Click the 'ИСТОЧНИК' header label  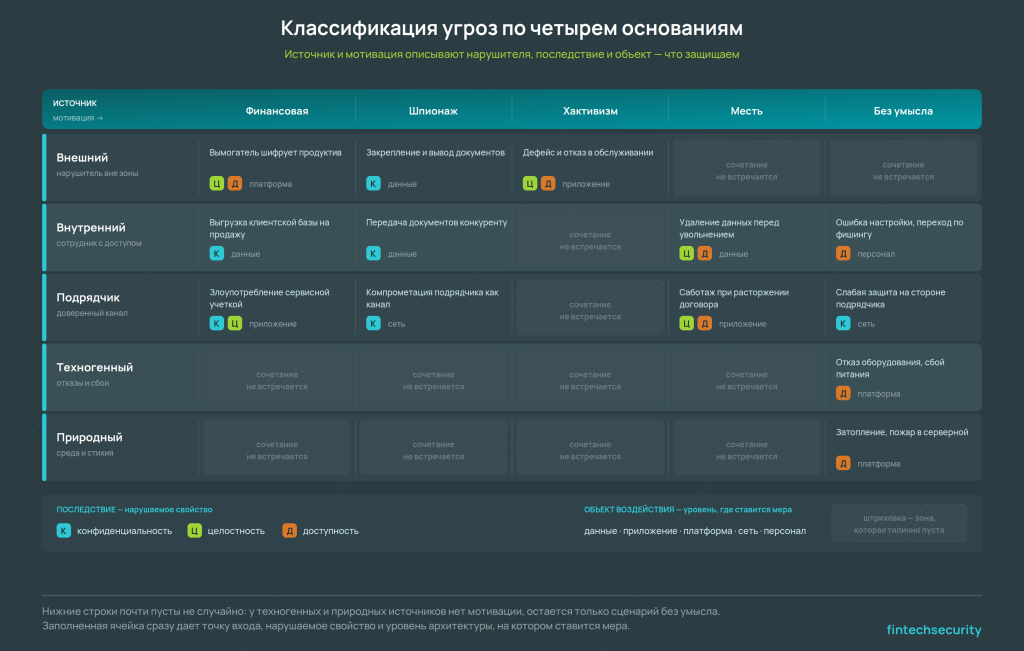(74, 103)
